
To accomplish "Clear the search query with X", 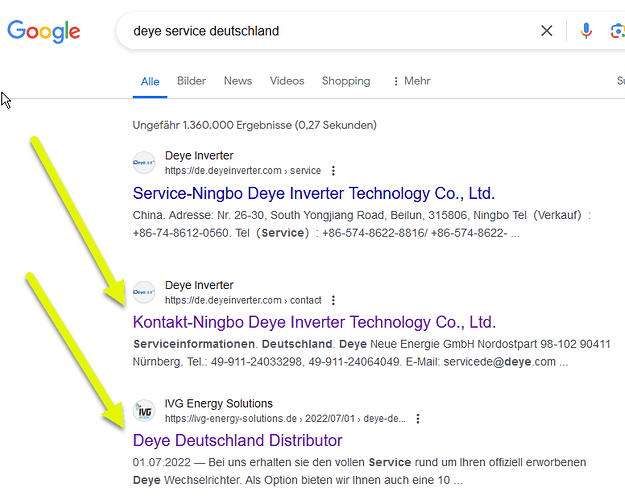I will coord(546,31).
